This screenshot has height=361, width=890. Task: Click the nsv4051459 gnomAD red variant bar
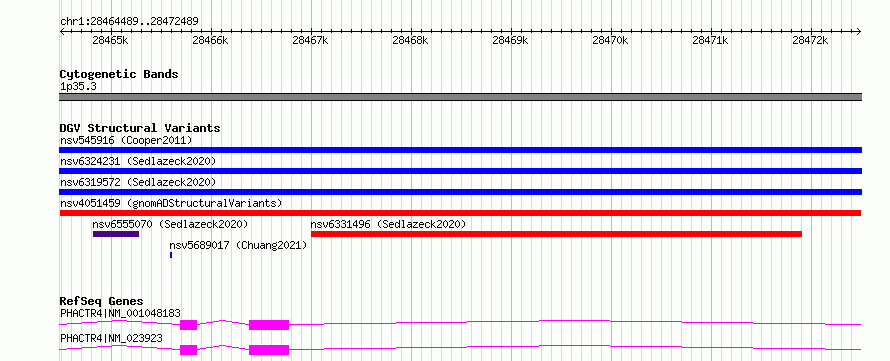coord(460,213)
